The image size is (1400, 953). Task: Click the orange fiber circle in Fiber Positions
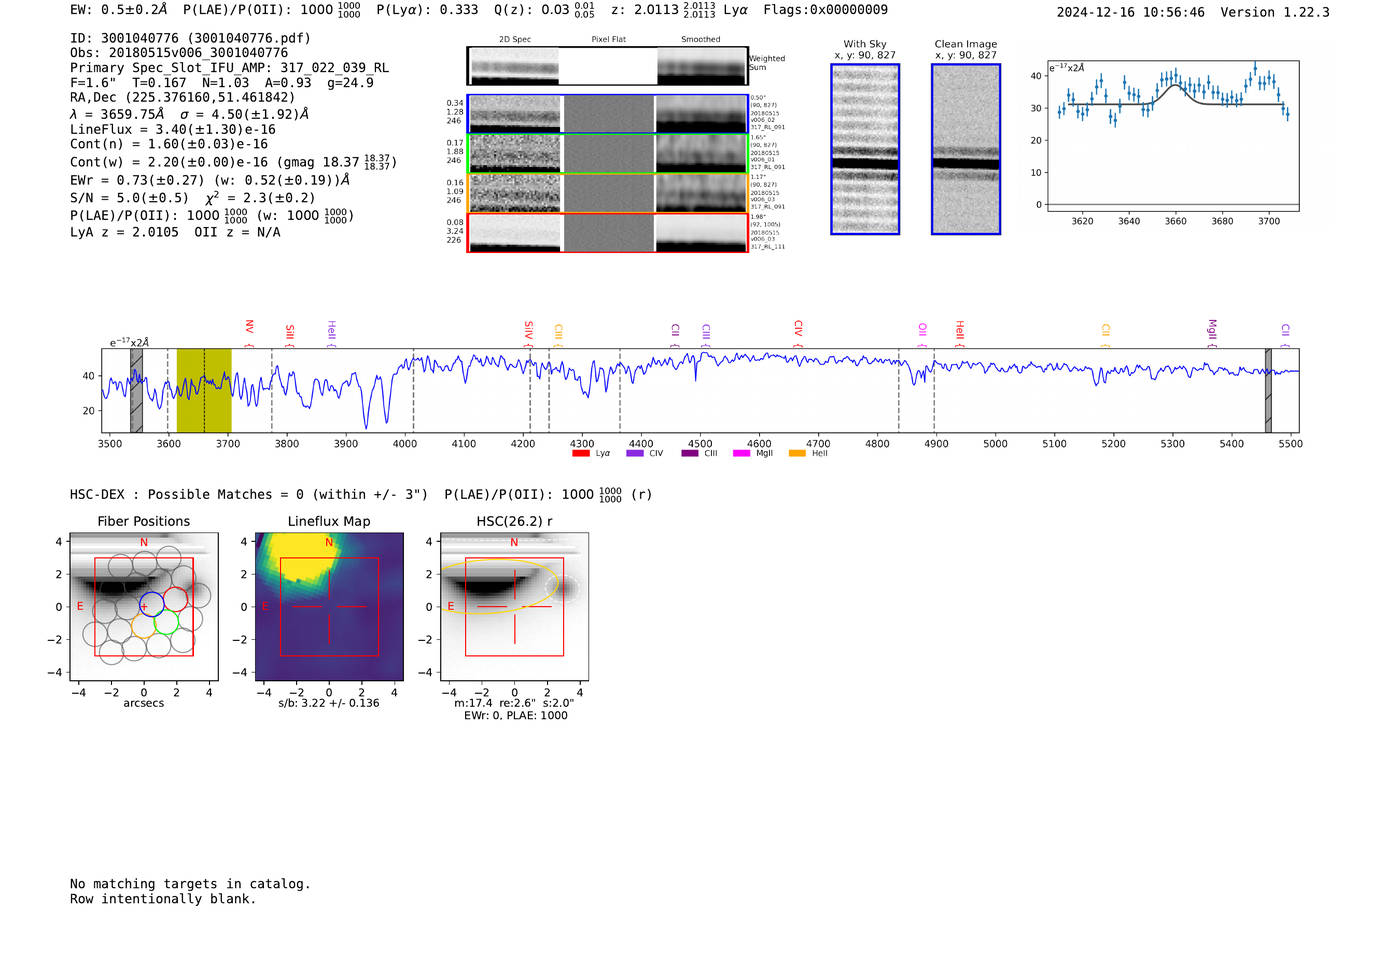click(144, 627)
